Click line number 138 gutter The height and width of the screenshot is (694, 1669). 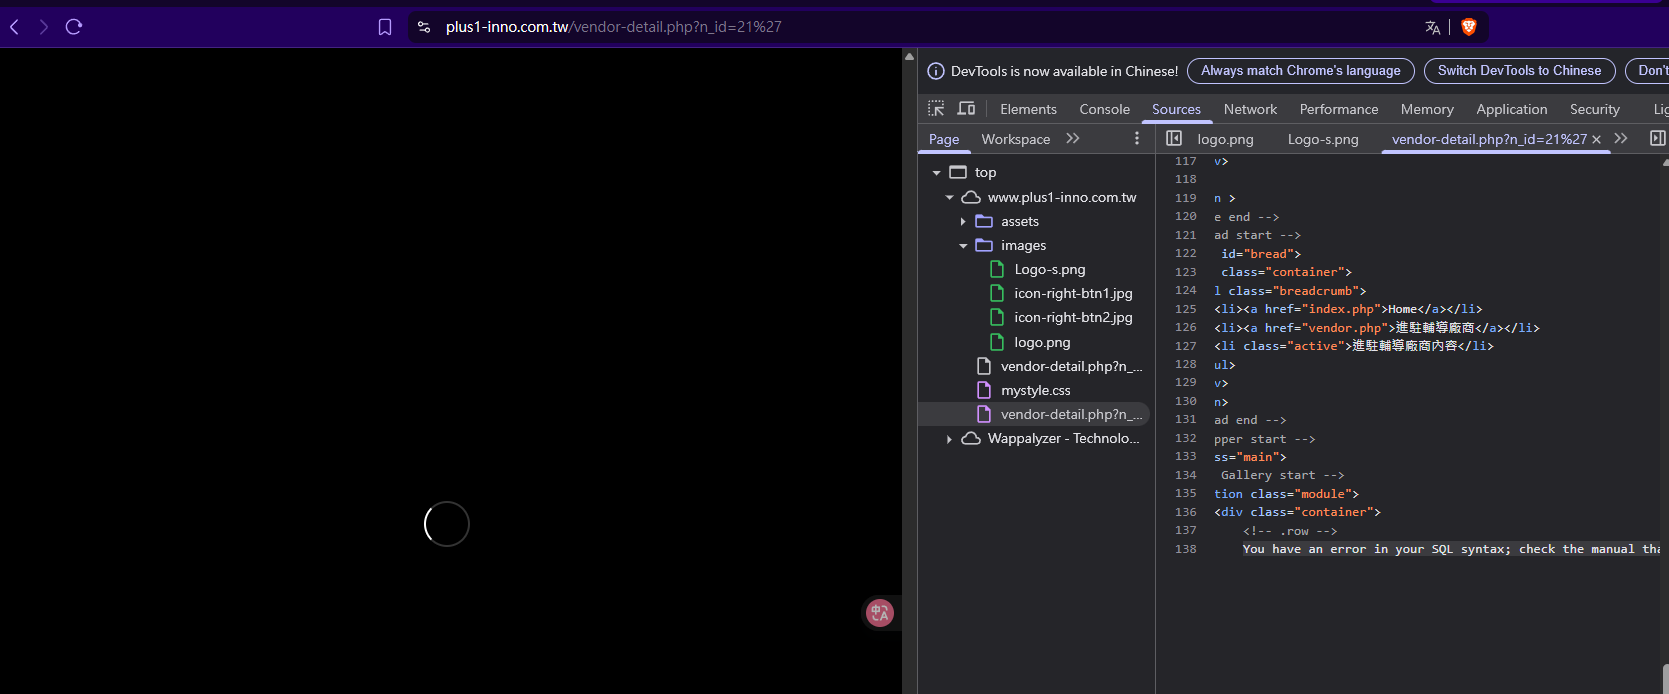[1185, 549]
